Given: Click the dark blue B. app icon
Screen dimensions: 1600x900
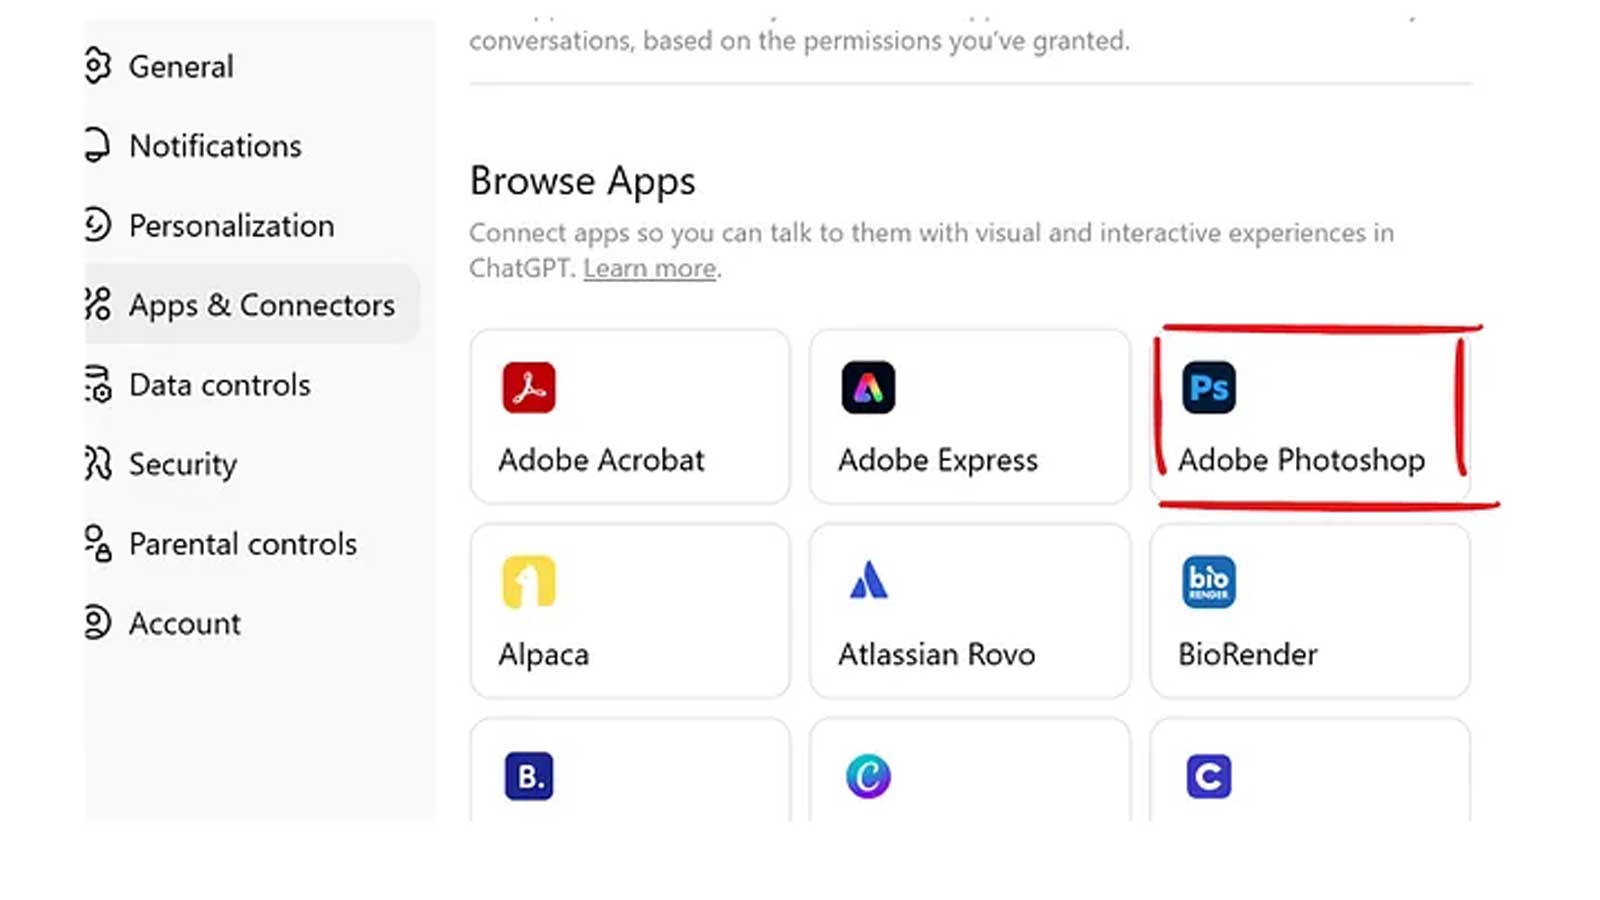Looking at the screenshot, I should (x=529, y=776).
